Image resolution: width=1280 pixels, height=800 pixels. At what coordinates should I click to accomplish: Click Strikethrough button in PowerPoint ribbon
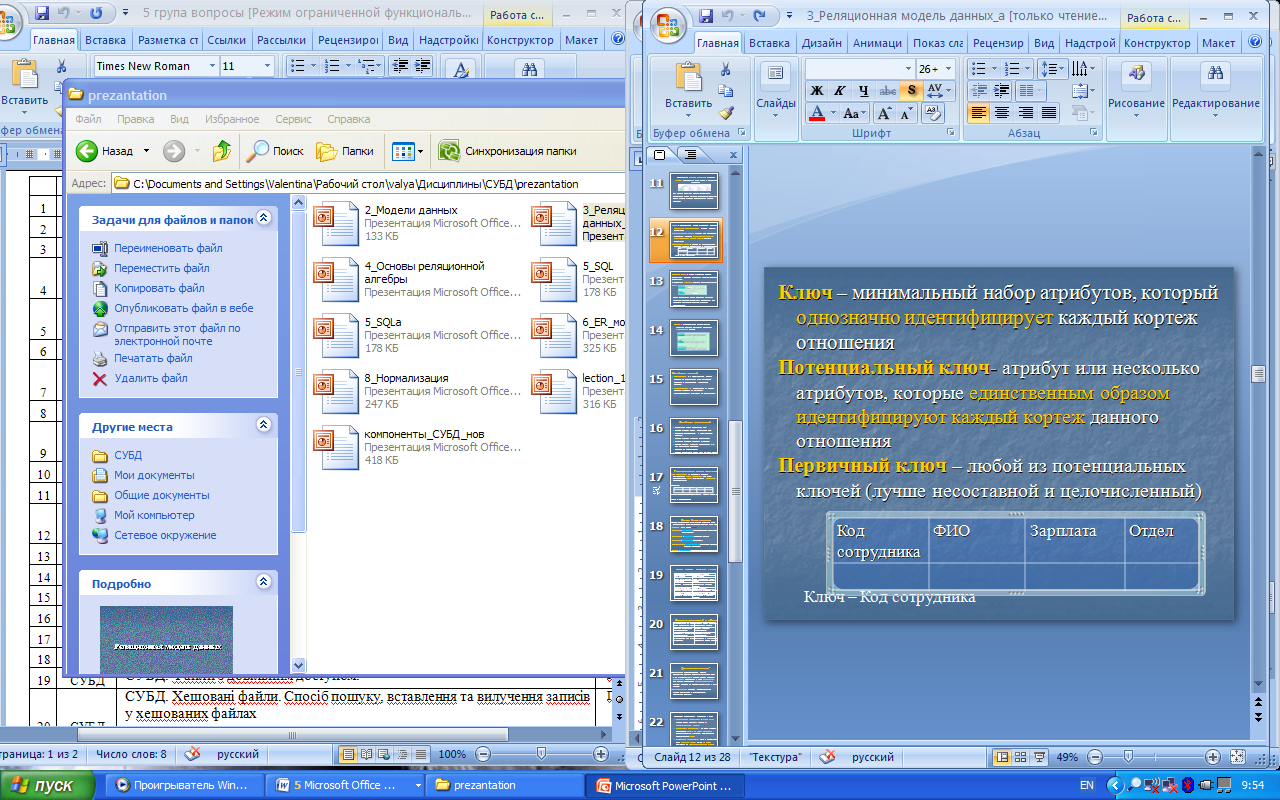[x=886, y=91]
